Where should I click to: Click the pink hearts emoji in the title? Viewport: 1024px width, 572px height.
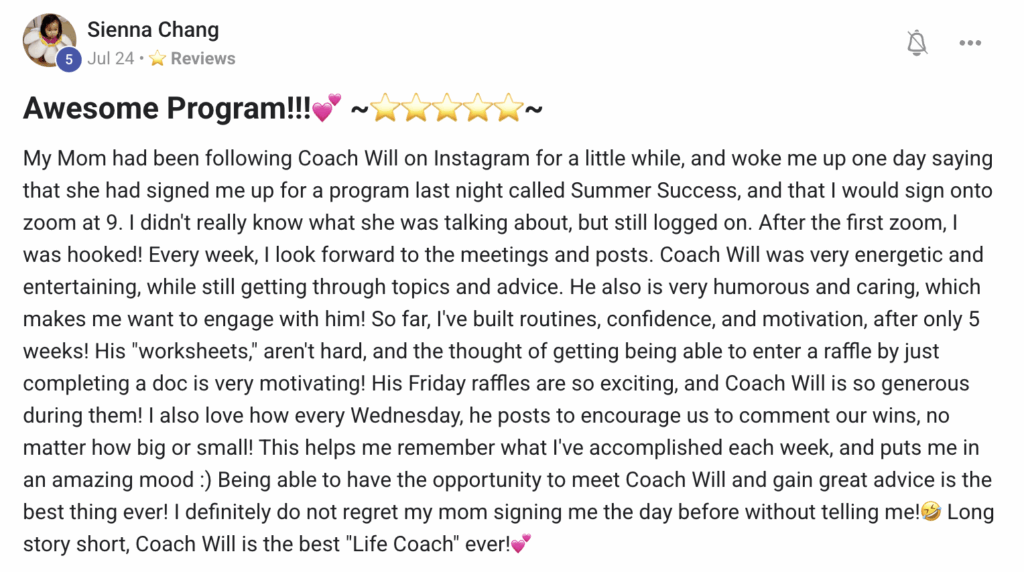coord(326,108)
